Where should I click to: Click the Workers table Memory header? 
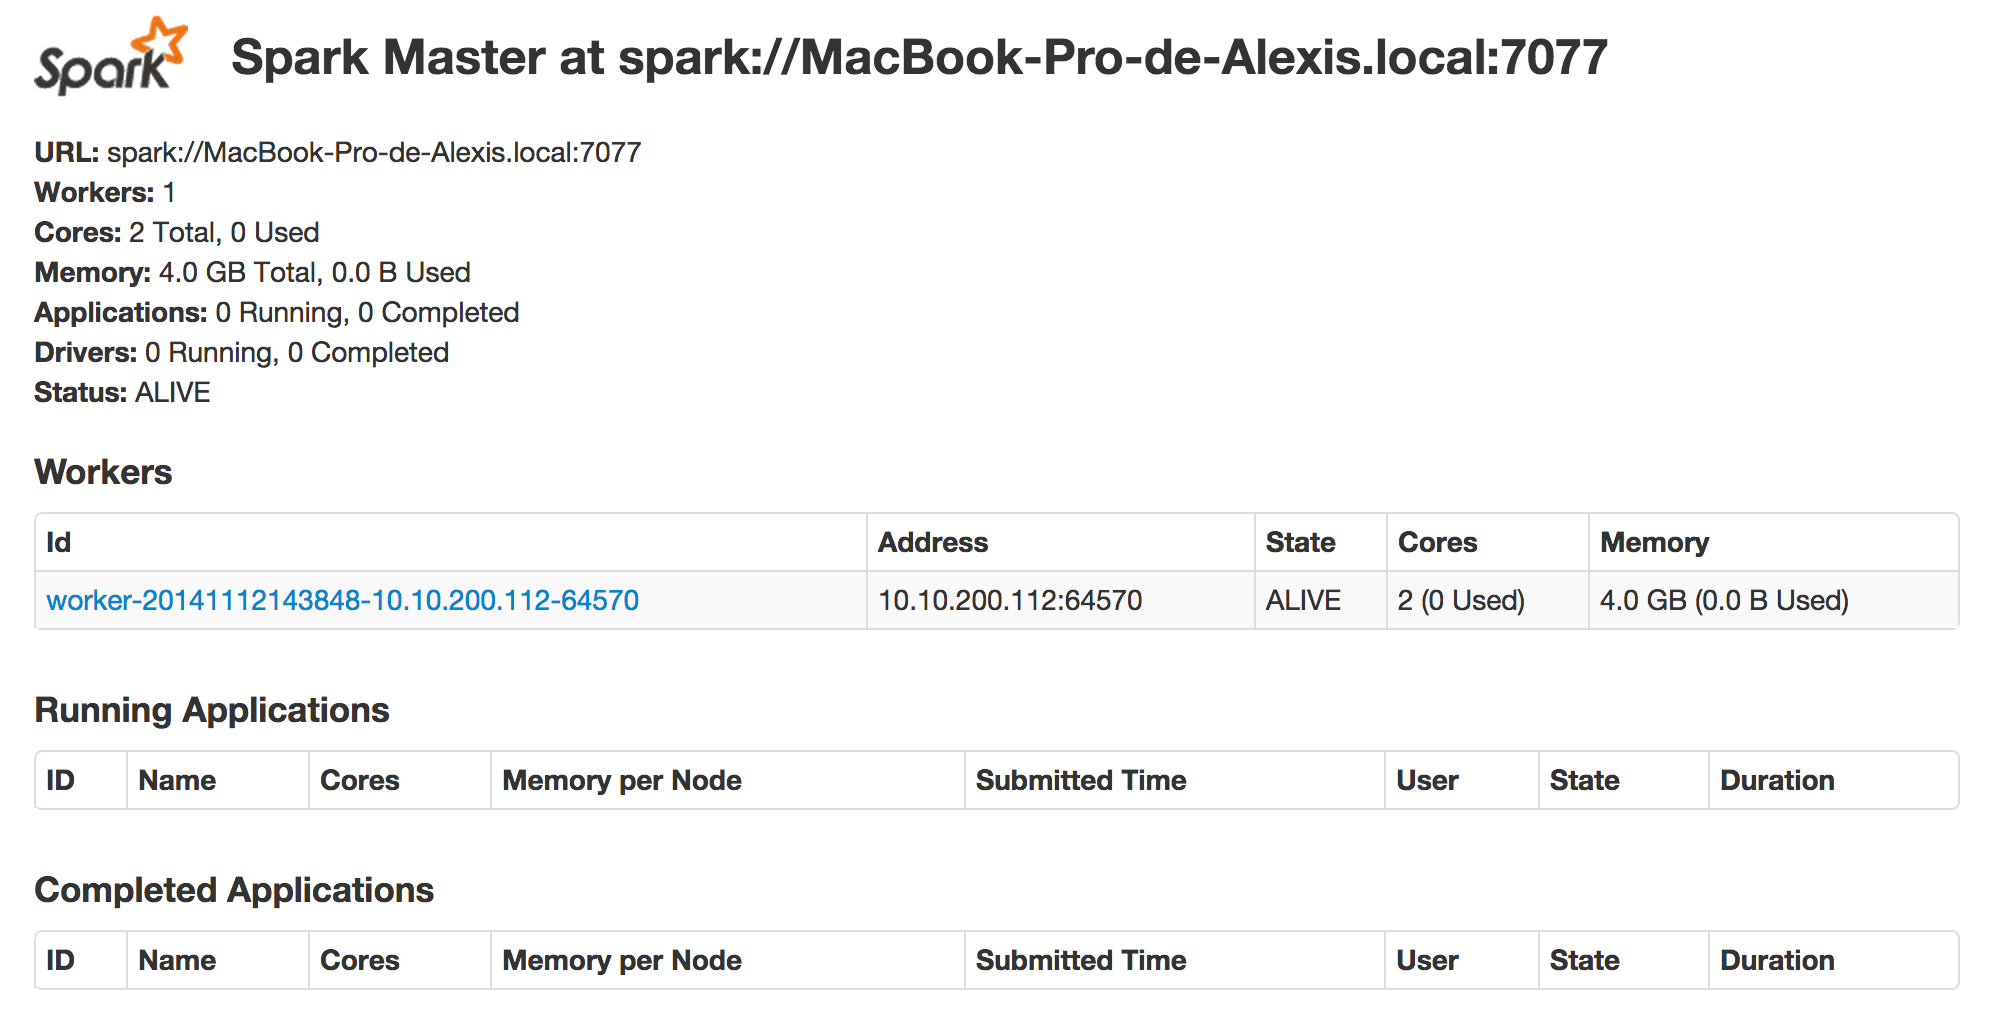tap(1654, 542)
